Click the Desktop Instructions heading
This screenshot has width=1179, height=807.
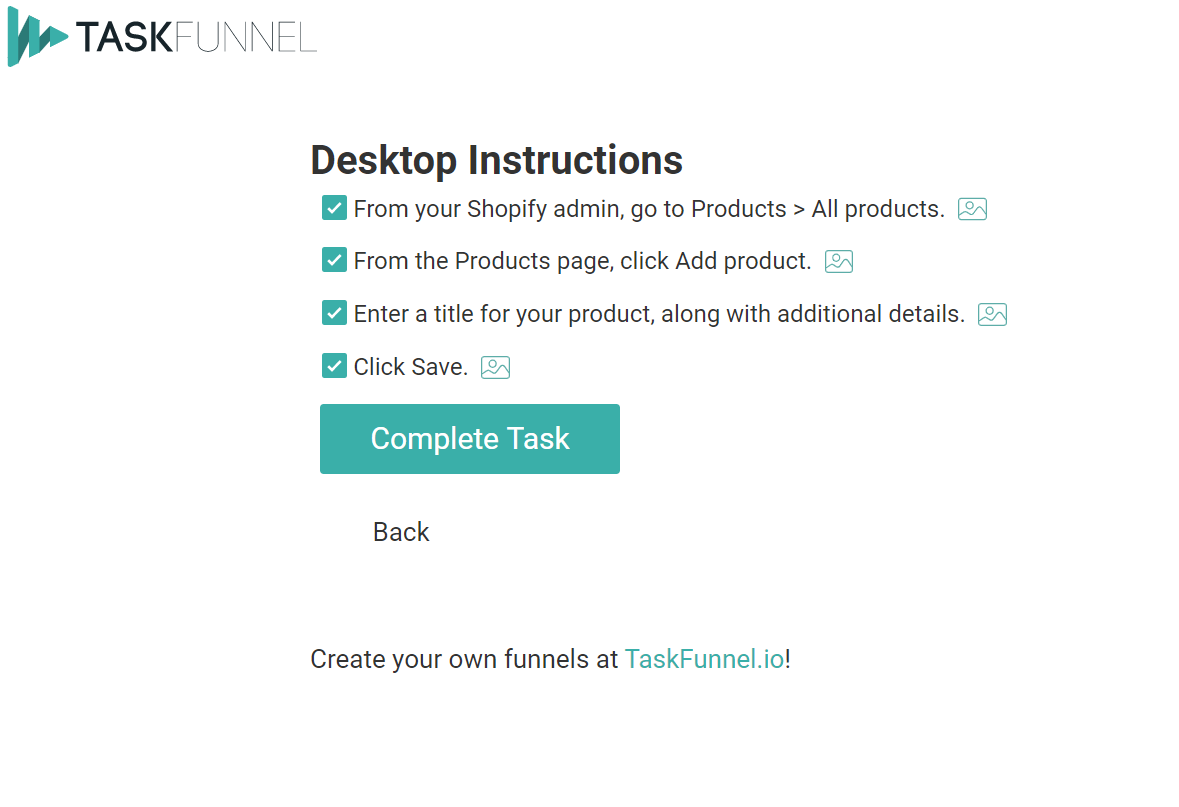(496, 160)
